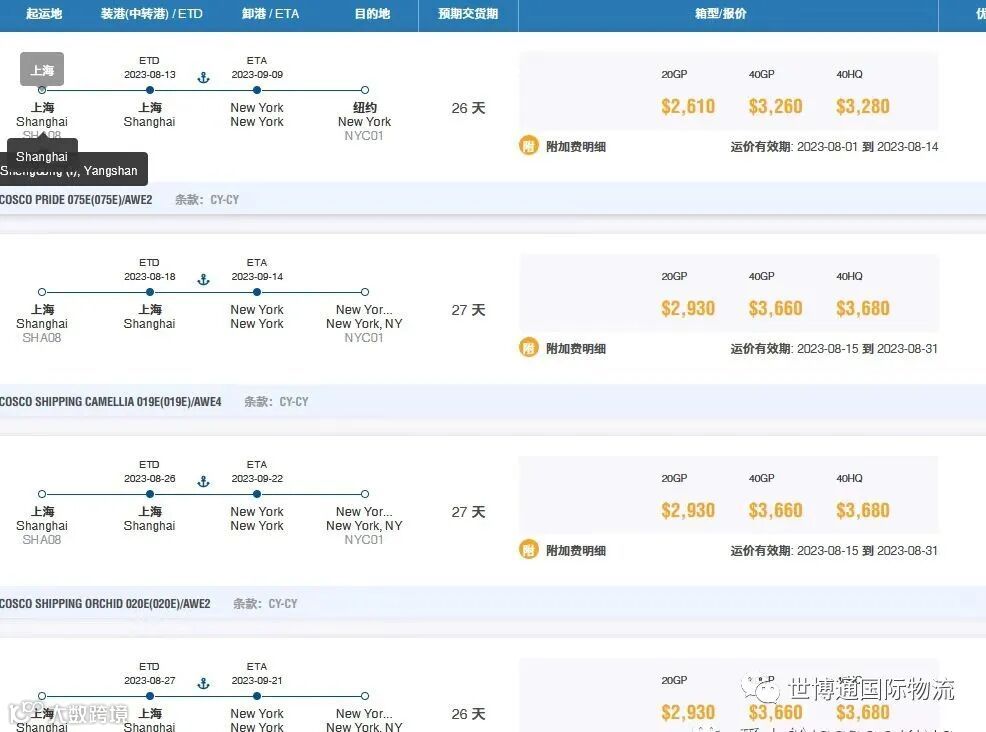This screenshot has height=732, width=986.
Task: Click the 箱型/报价 column header
Action: 721,13
